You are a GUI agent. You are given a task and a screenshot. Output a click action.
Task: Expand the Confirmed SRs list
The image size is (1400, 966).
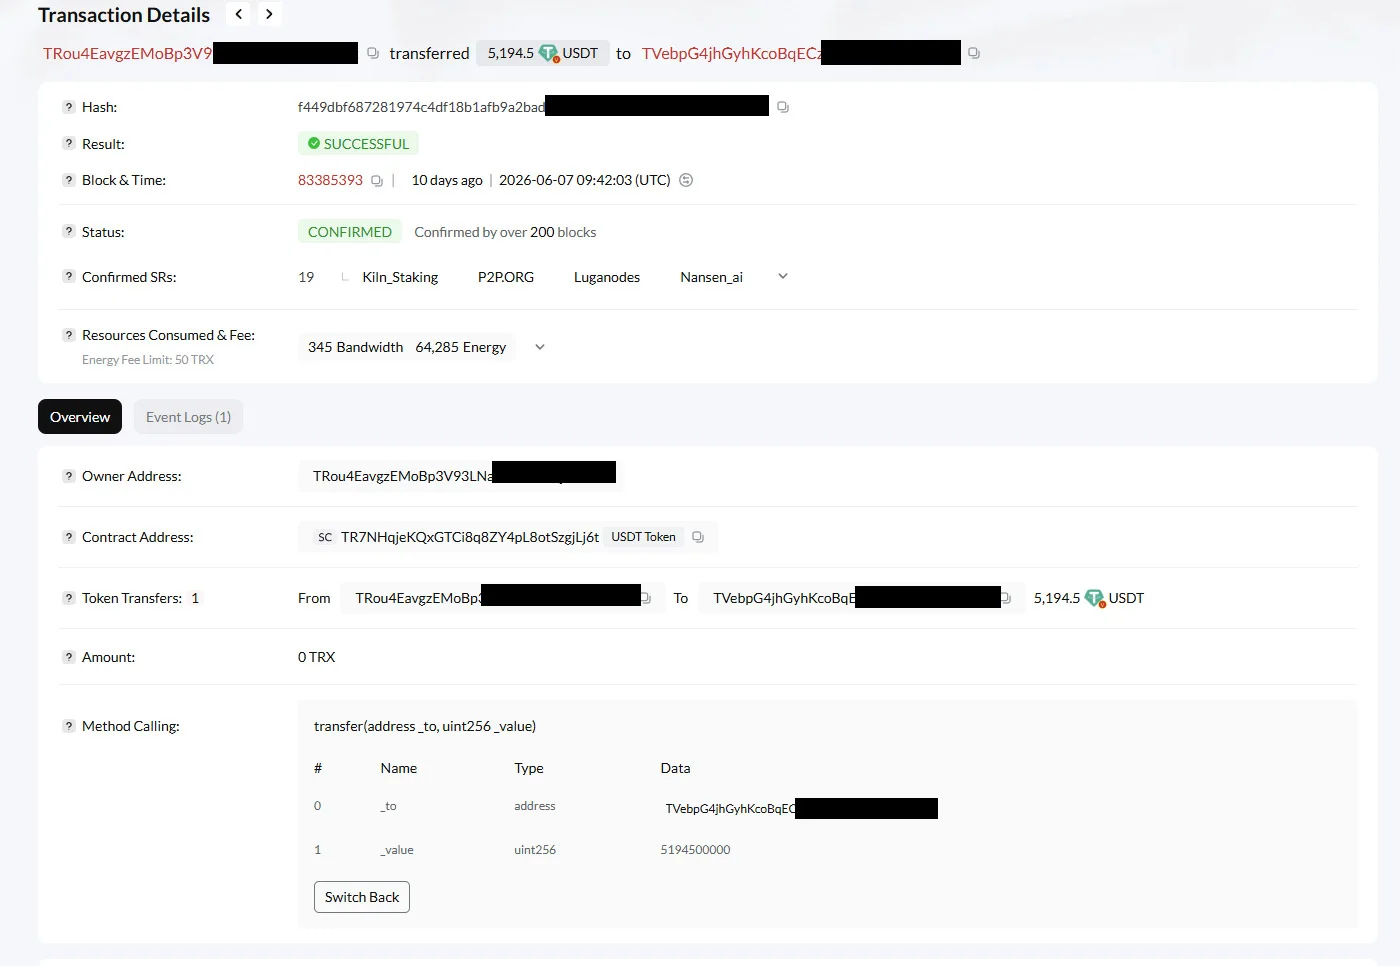point(783,276)
